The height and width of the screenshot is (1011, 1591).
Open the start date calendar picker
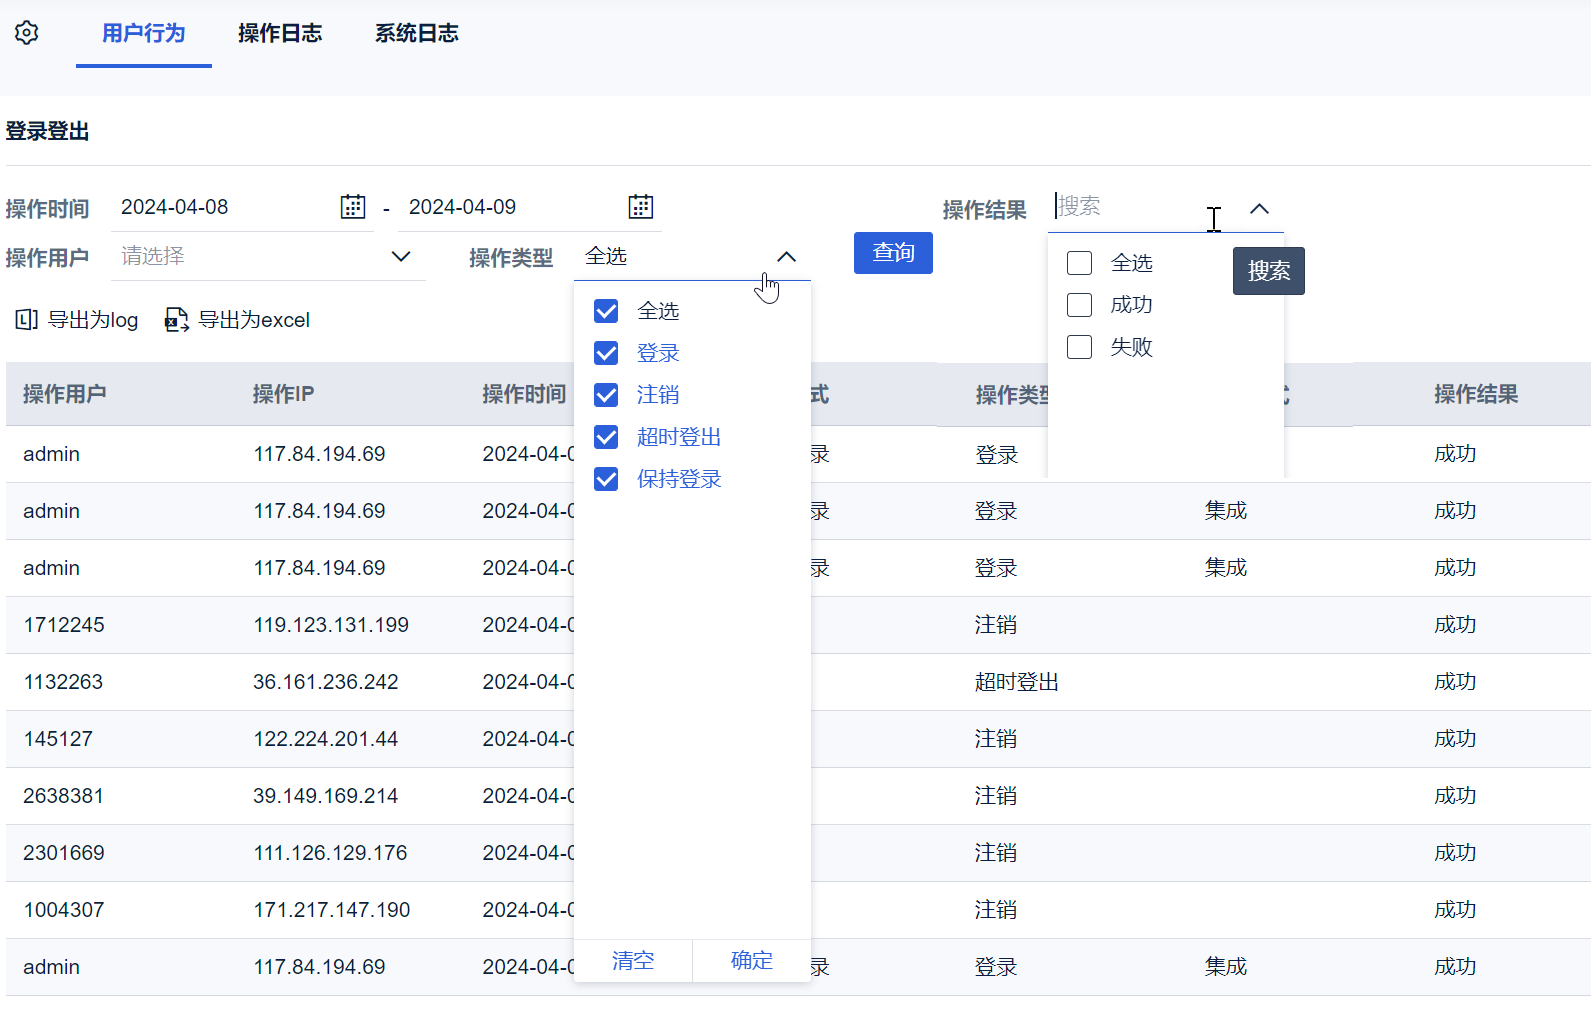pos(353,207)
